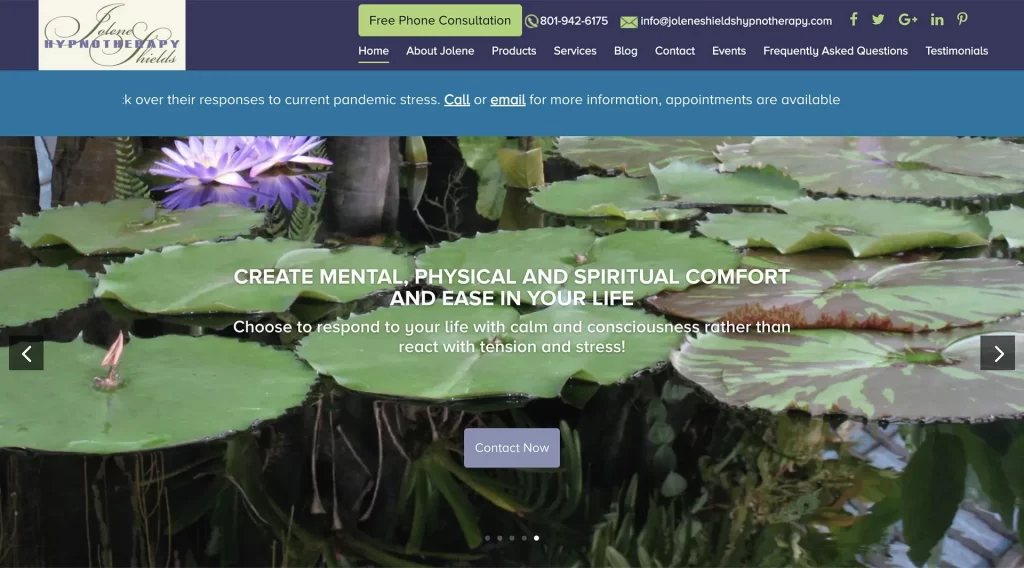Click the envelope email icon
The width and height of the screenshot is (1024, 568).
point(628,22)
